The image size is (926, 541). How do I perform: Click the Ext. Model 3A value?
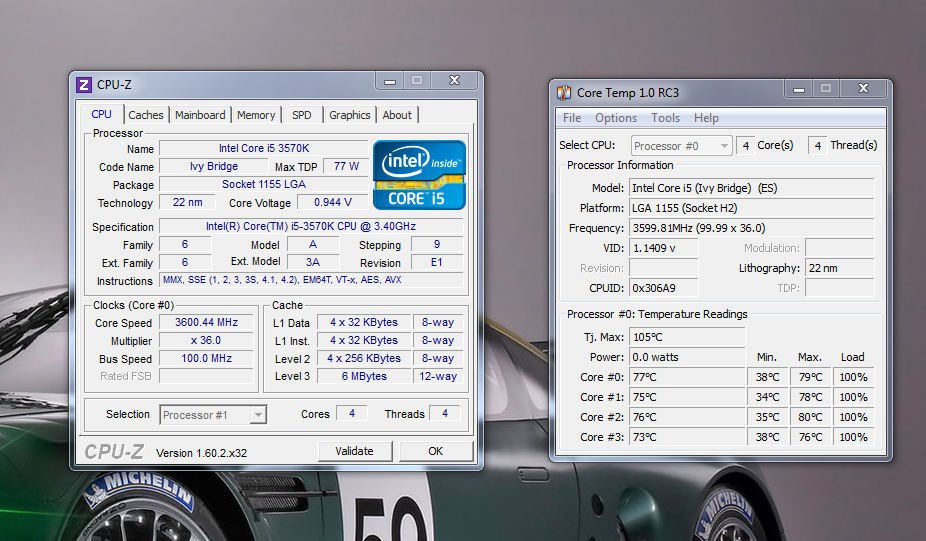tap(313, 262)
